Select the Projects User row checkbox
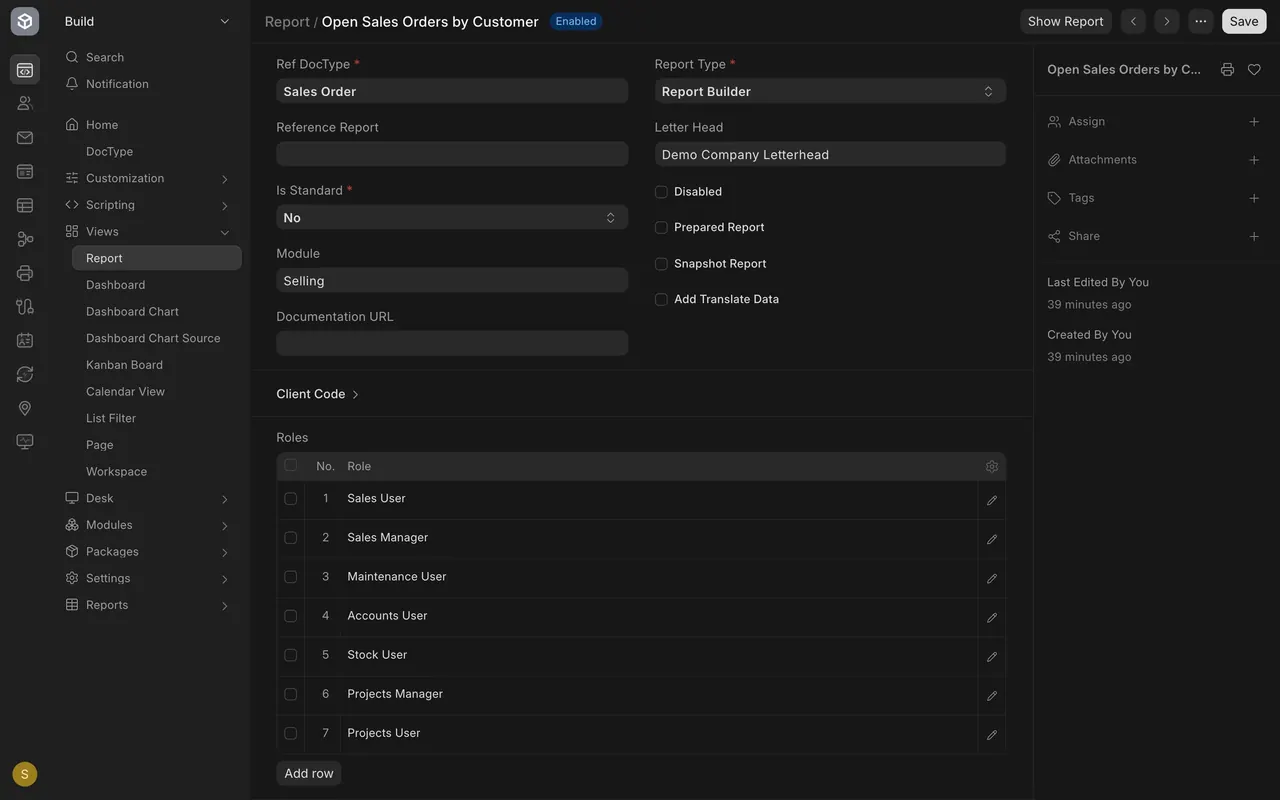 click(291, 733)
